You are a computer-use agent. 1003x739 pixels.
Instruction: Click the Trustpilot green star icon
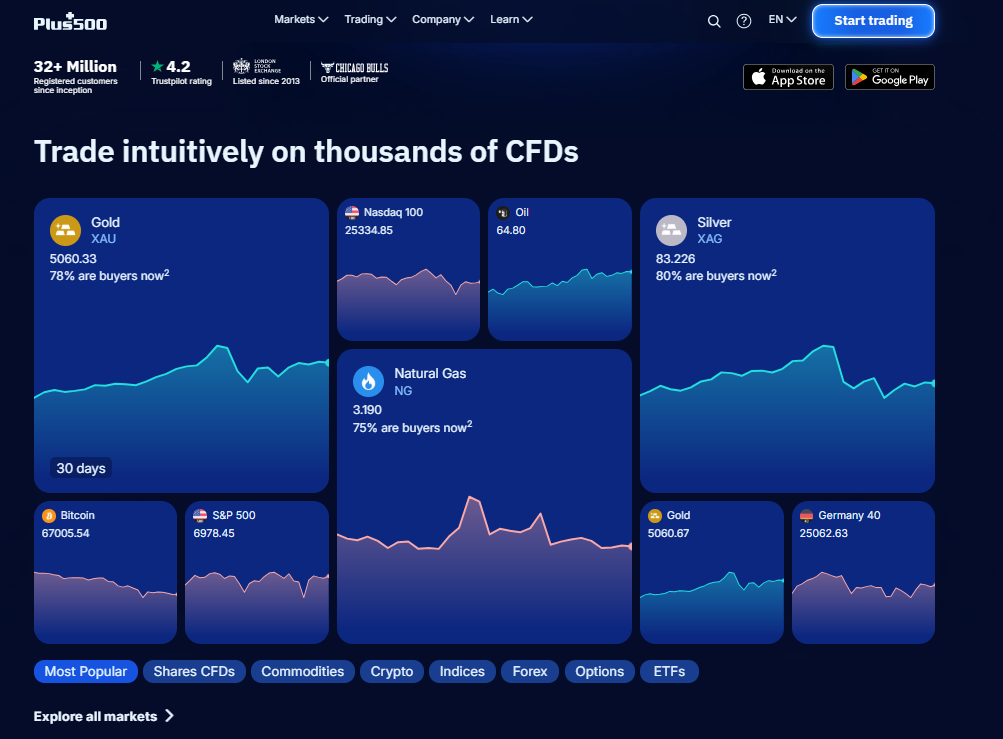(x=157, y=66)
